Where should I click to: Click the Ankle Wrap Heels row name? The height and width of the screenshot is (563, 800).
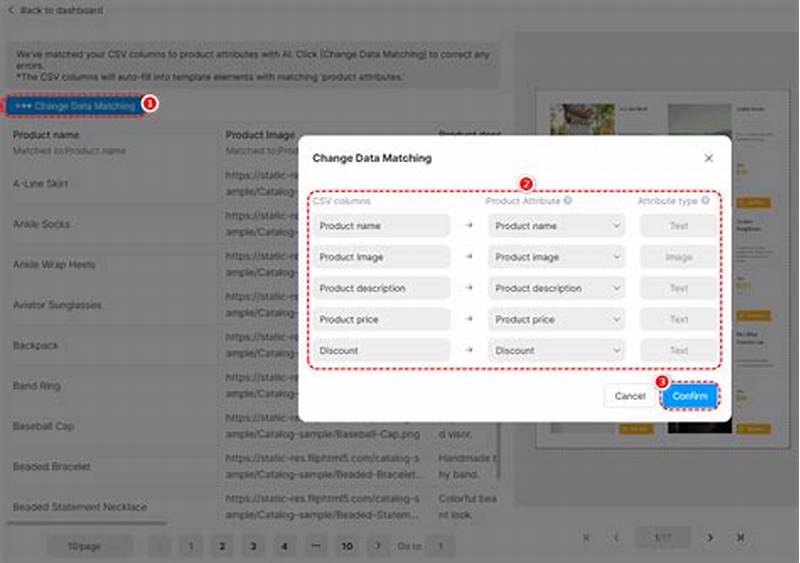(54, 264)
